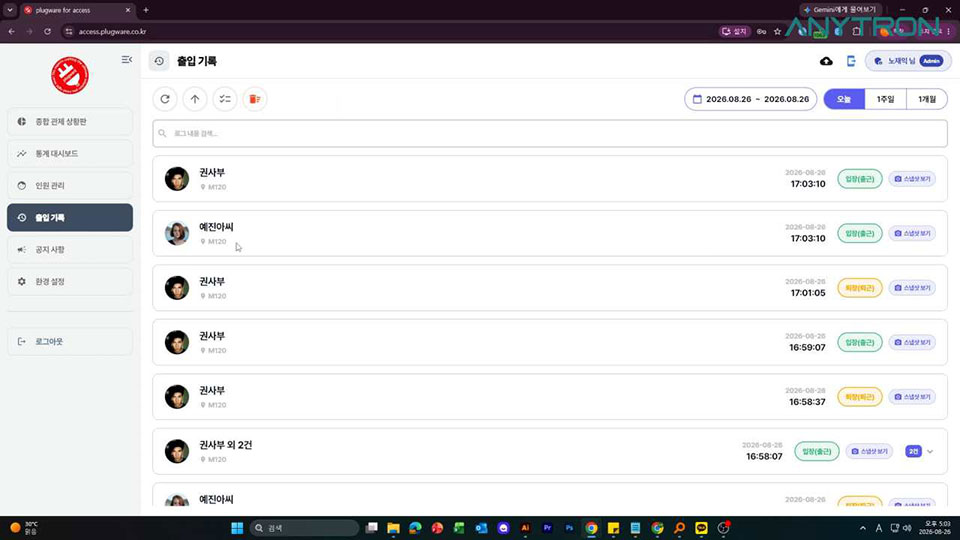View snapshot for 권사부 외 2건 entry
This screenshot has height=540, width=960.
click(869, 451)
